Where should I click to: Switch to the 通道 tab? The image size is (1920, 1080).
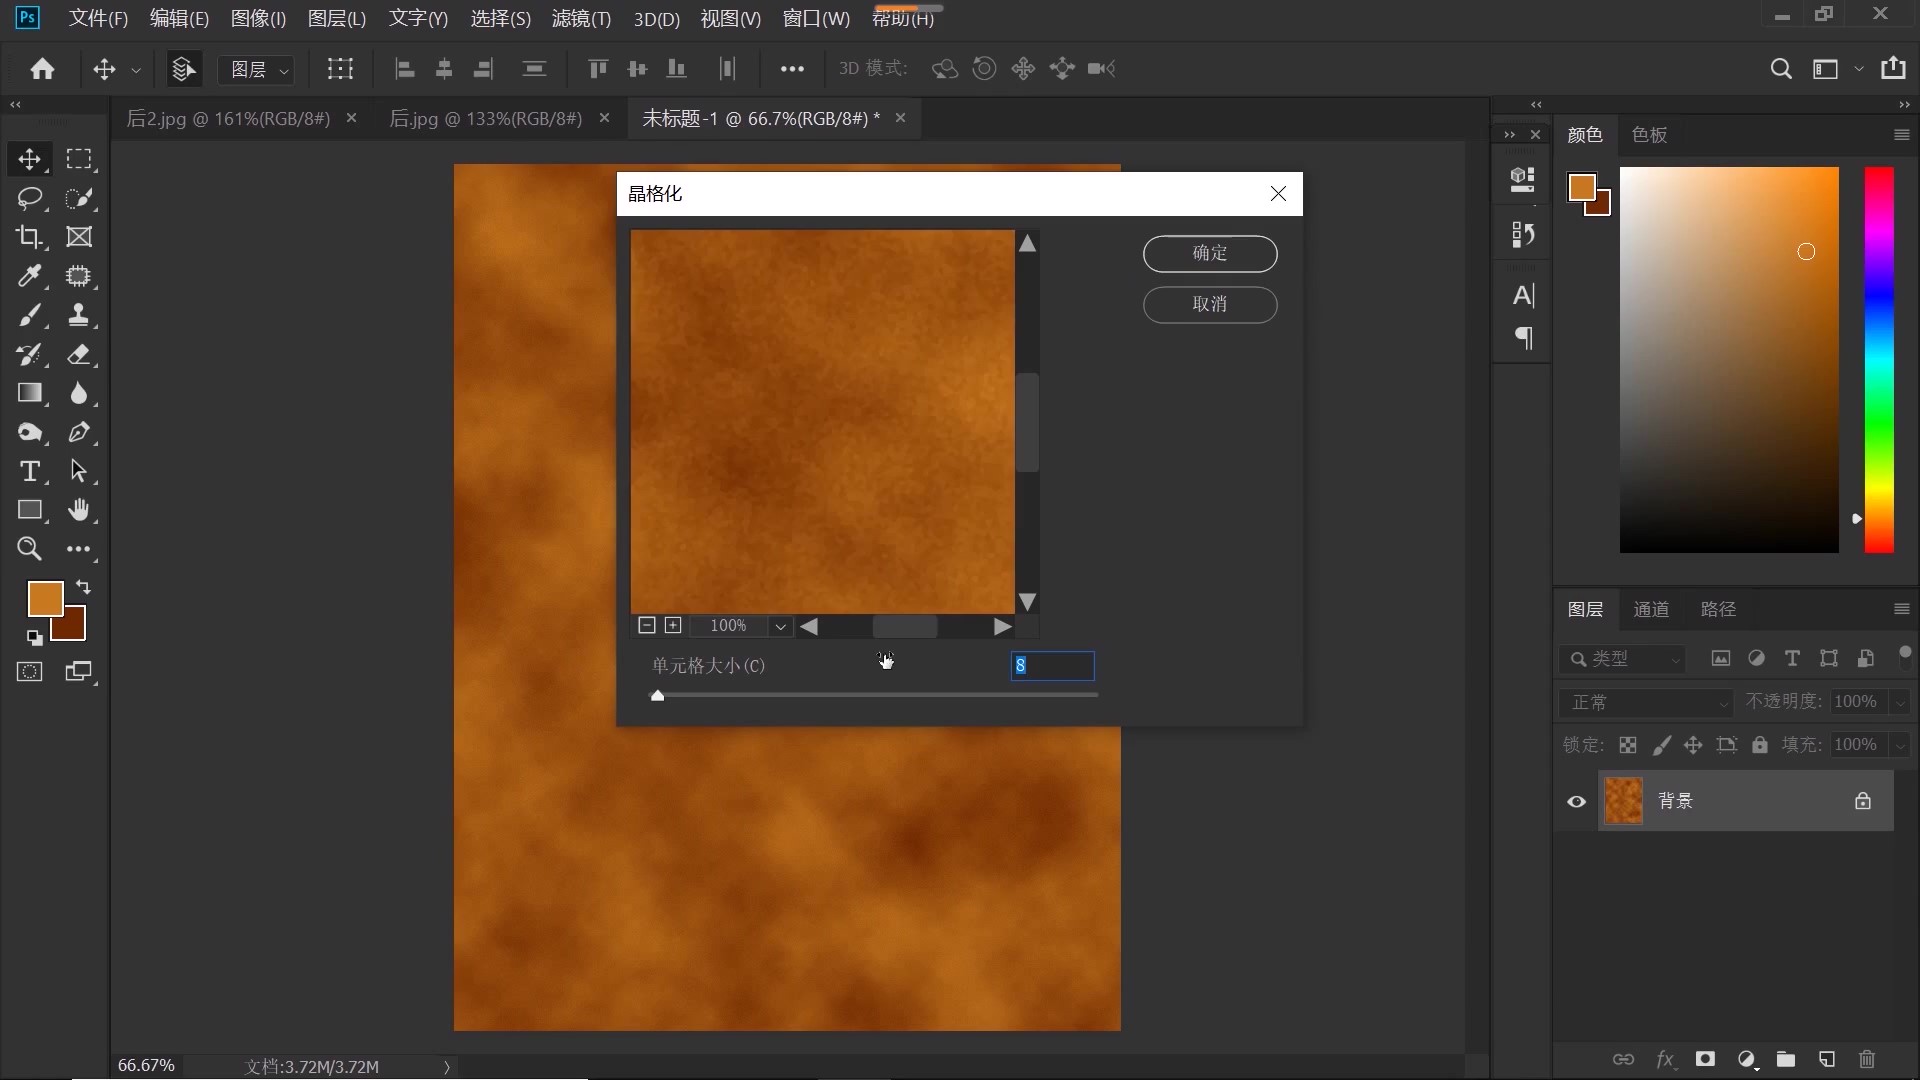[x=1650, y=609]
